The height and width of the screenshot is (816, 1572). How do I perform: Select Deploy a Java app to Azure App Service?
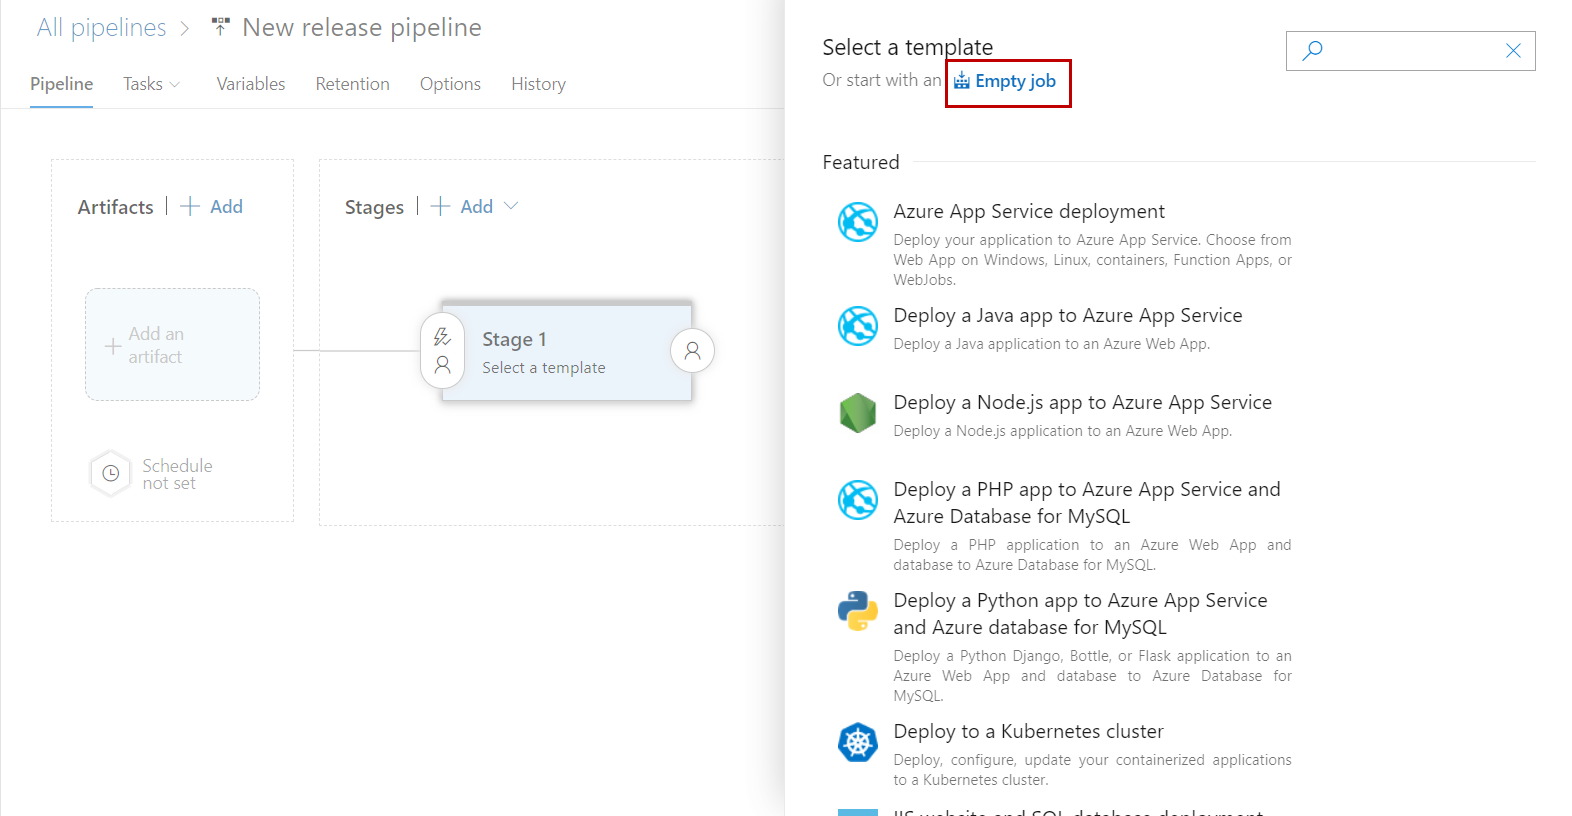1068,315
